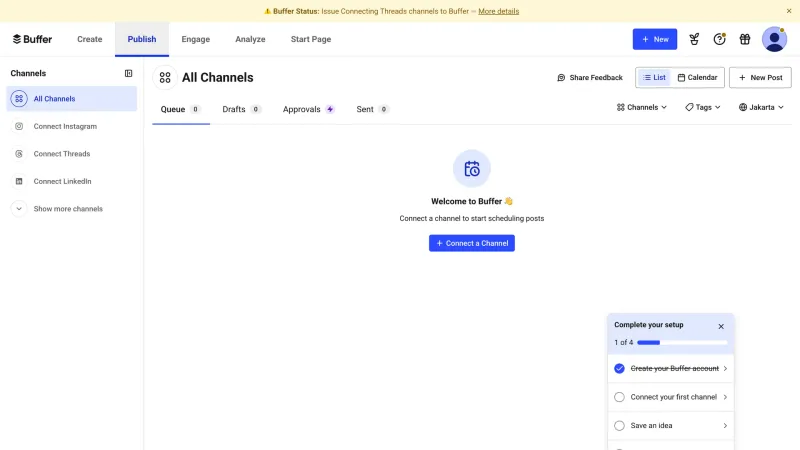Go to the Engage section
The width and height of the screenshot is (800, 450).
pos(196,39)
